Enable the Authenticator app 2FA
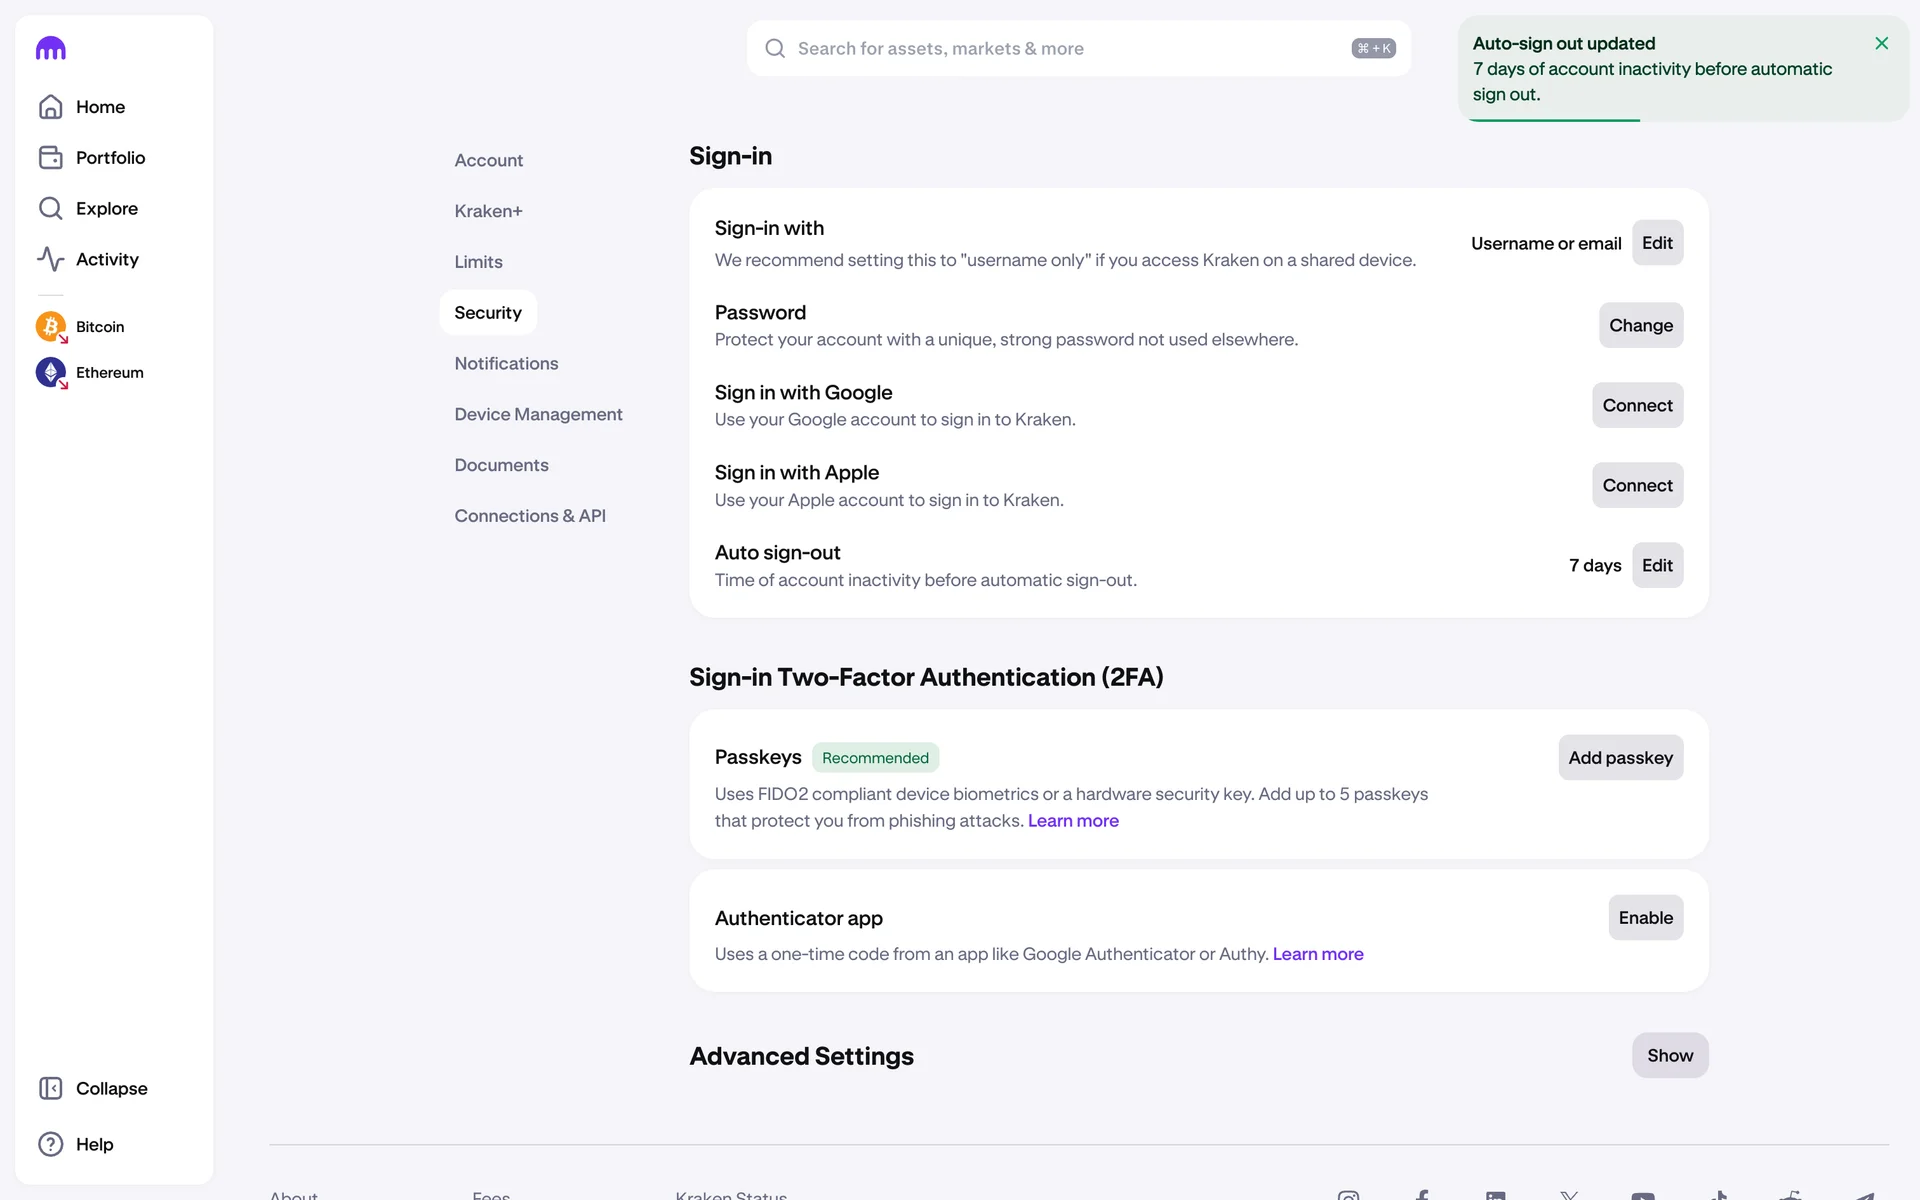This screenshot has width=1920, height=1200. point(1645,917)
